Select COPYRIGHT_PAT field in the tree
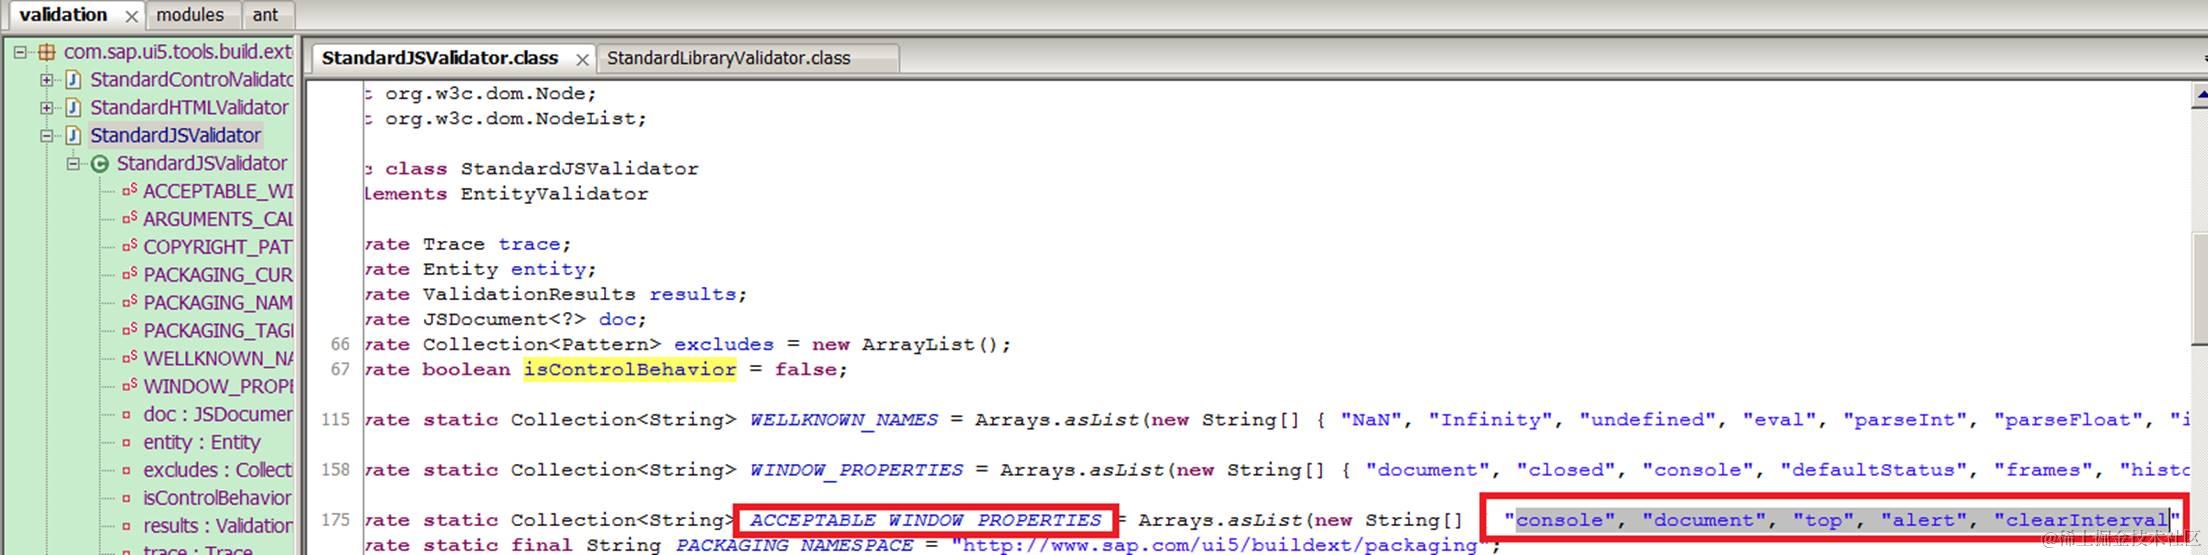The width and height of the screenshot is (2208, 555). click(218, 248)
